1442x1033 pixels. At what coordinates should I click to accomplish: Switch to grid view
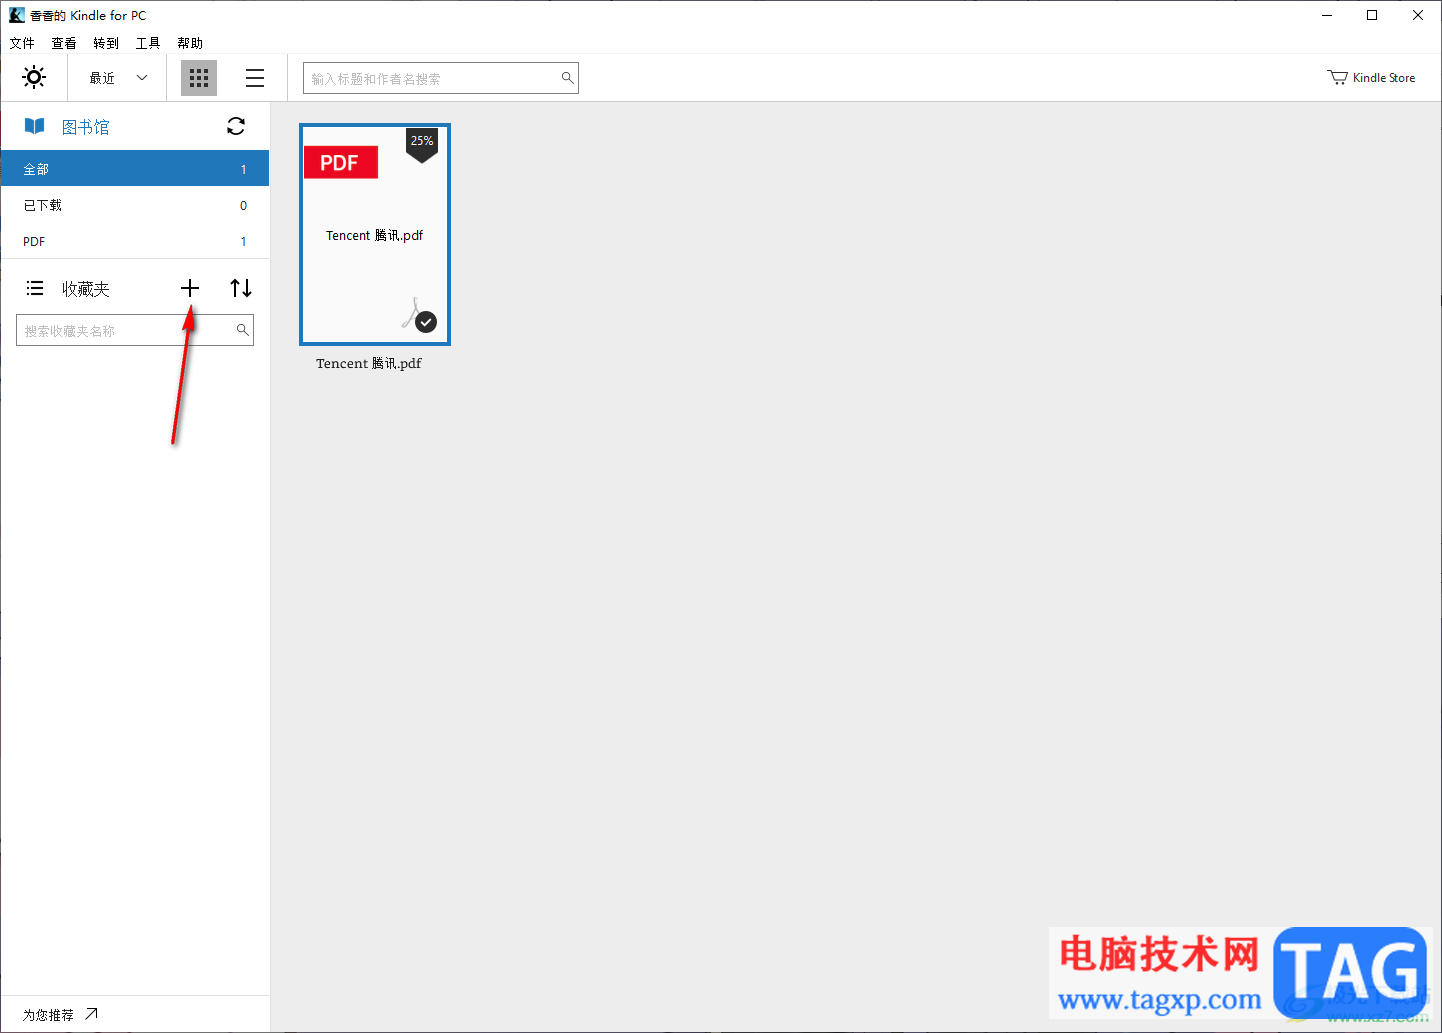[x=199, y=78]
